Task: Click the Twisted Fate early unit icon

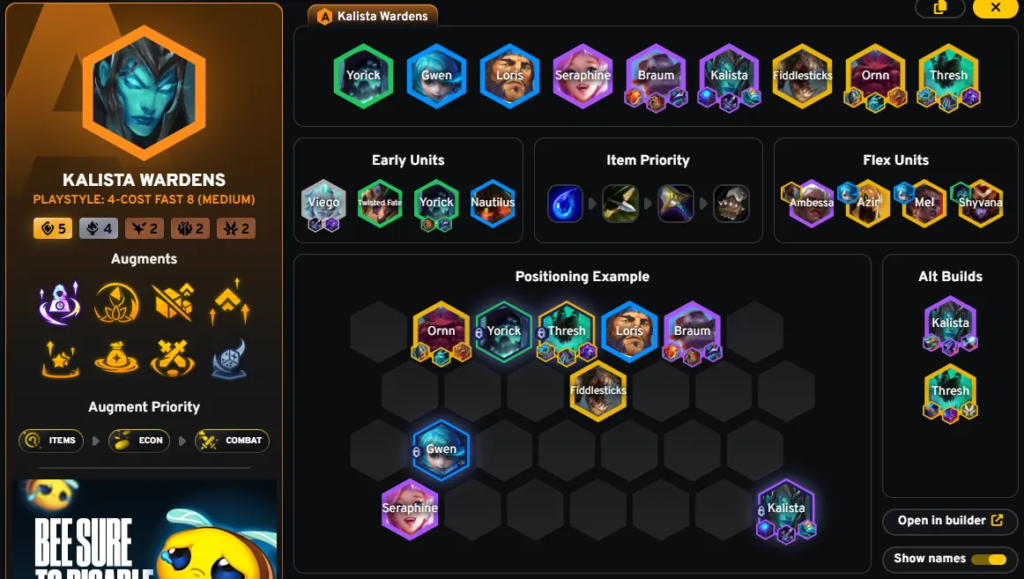Action: pyautogui.click(x=379, y=203)
